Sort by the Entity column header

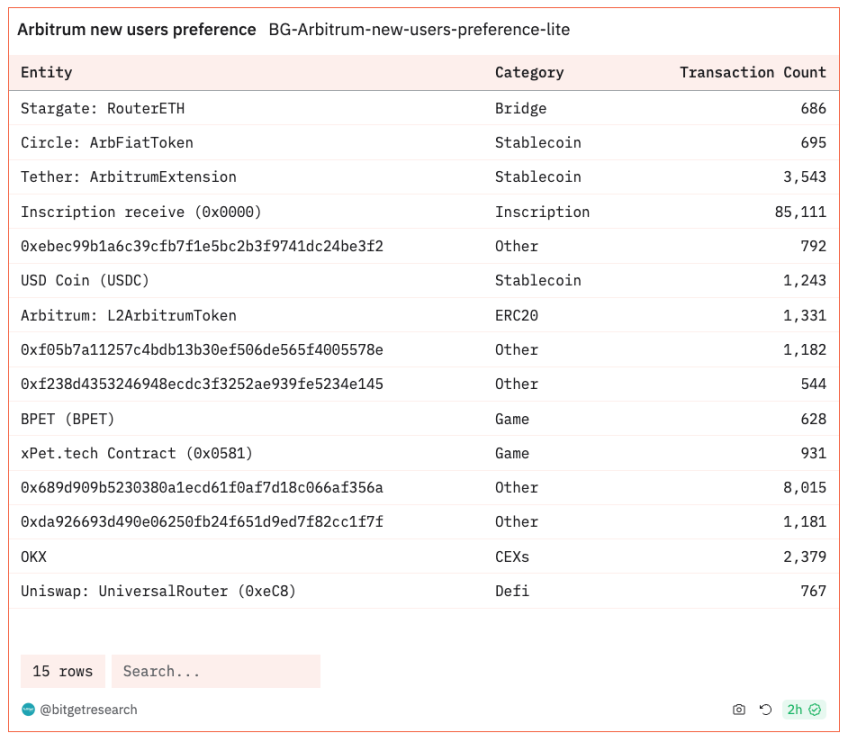(x=47, y=72)
